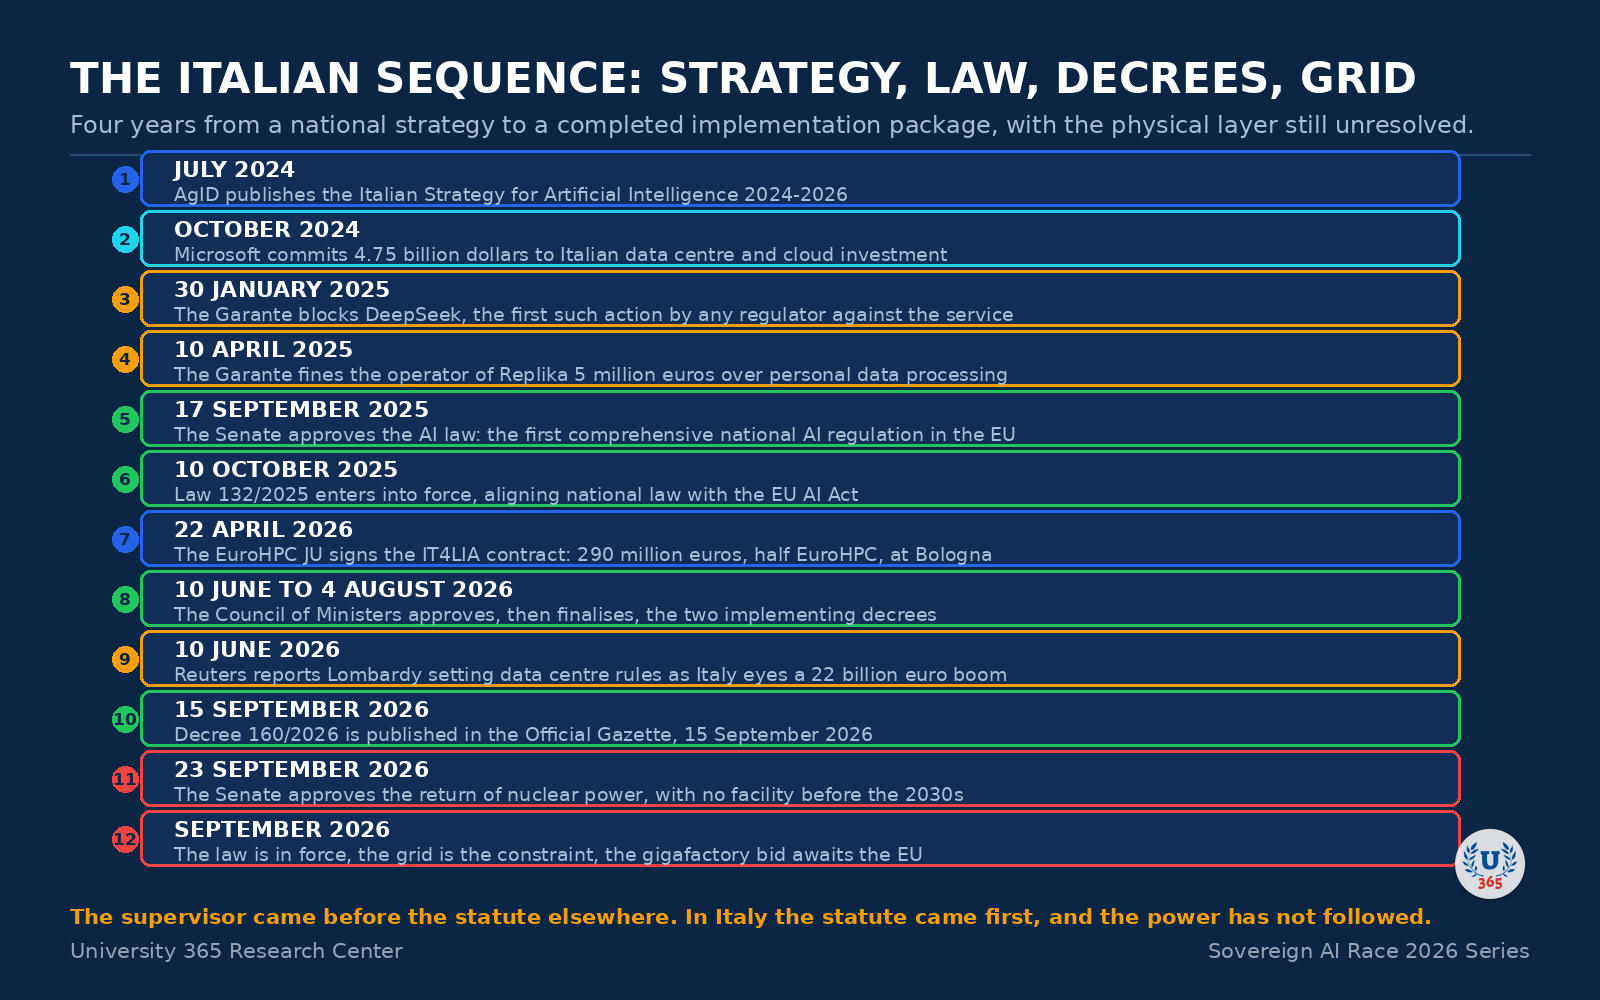This screenshot has height=1000, width=1600.
Task: Click timeline marker 3 beside 30 January 2025
Action: [125, 299]
